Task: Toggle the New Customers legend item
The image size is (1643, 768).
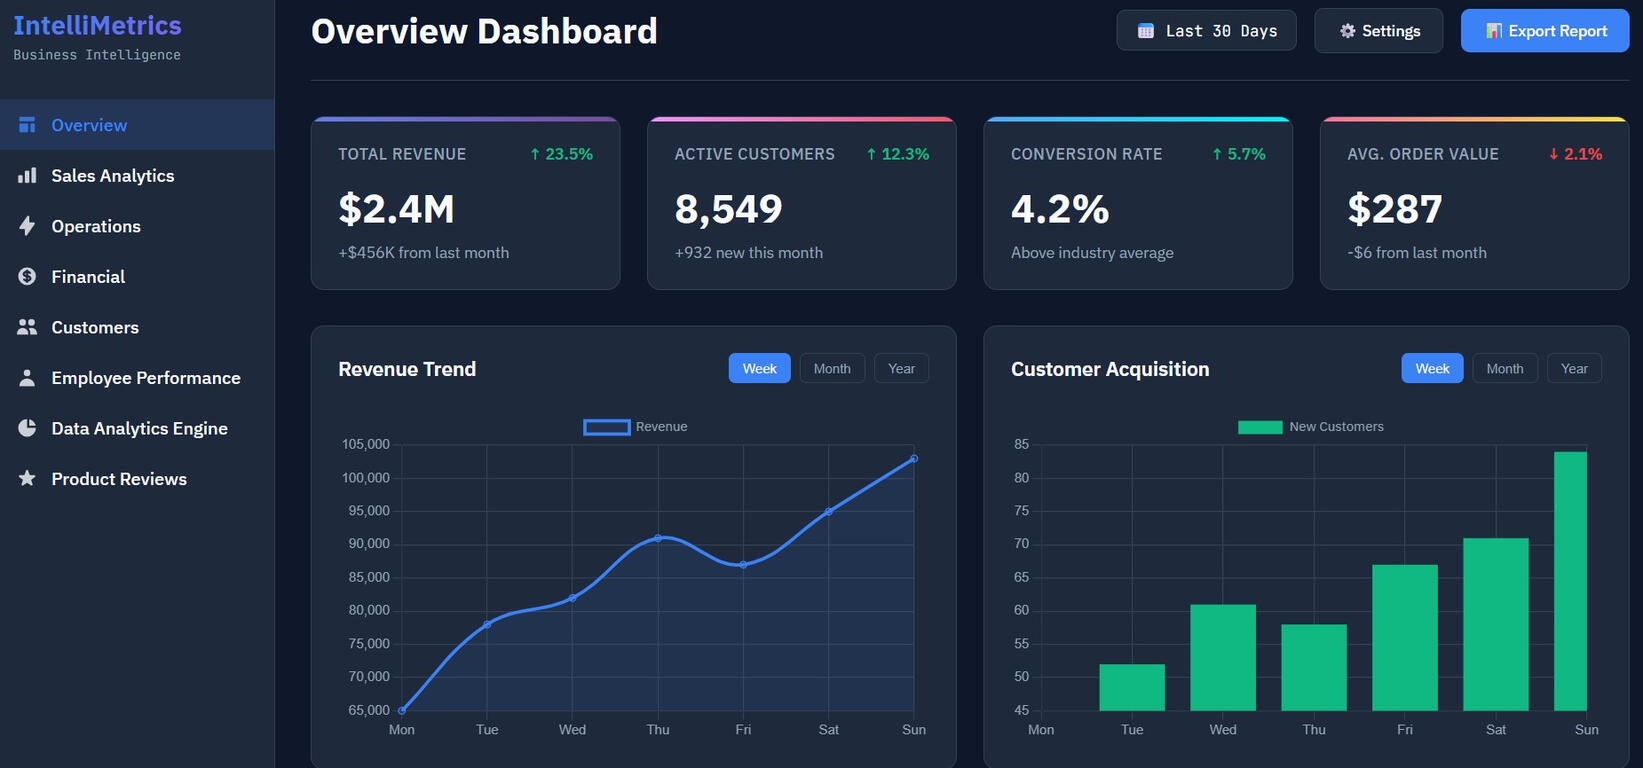Action: tap(1310, 427)
